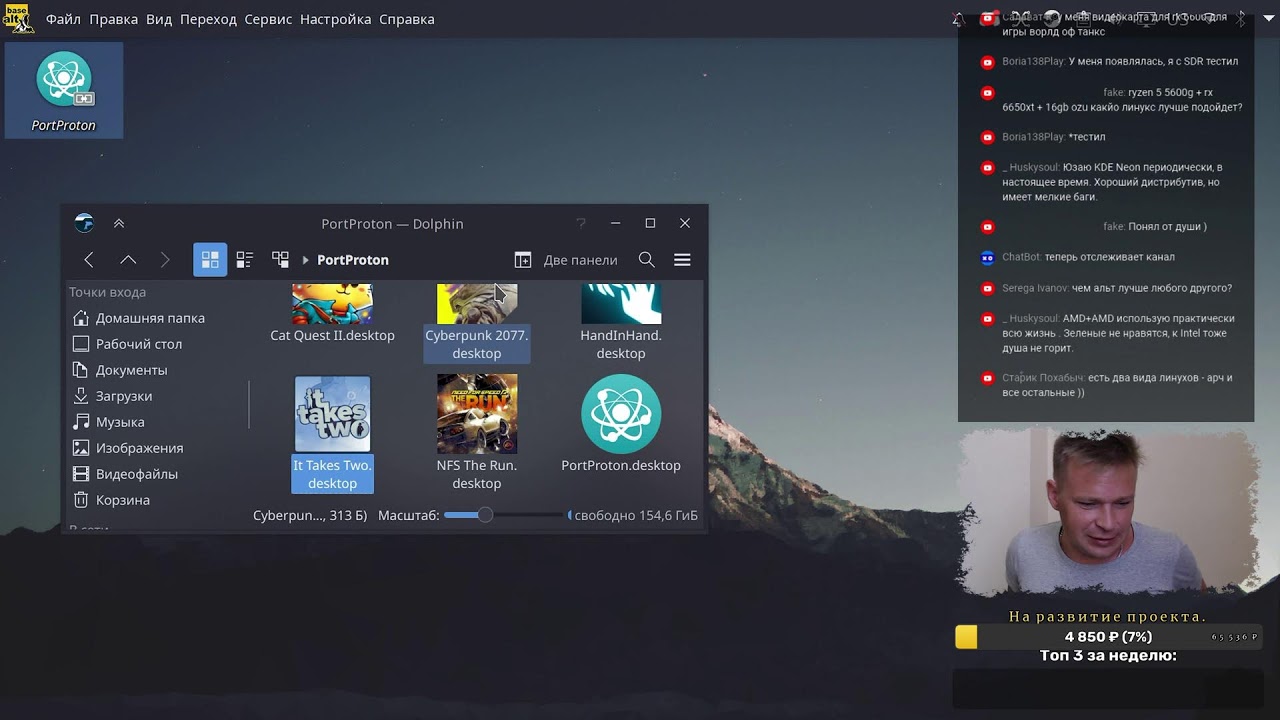Expand the breadcrumb arrow before PortProton

coord(306,260)
